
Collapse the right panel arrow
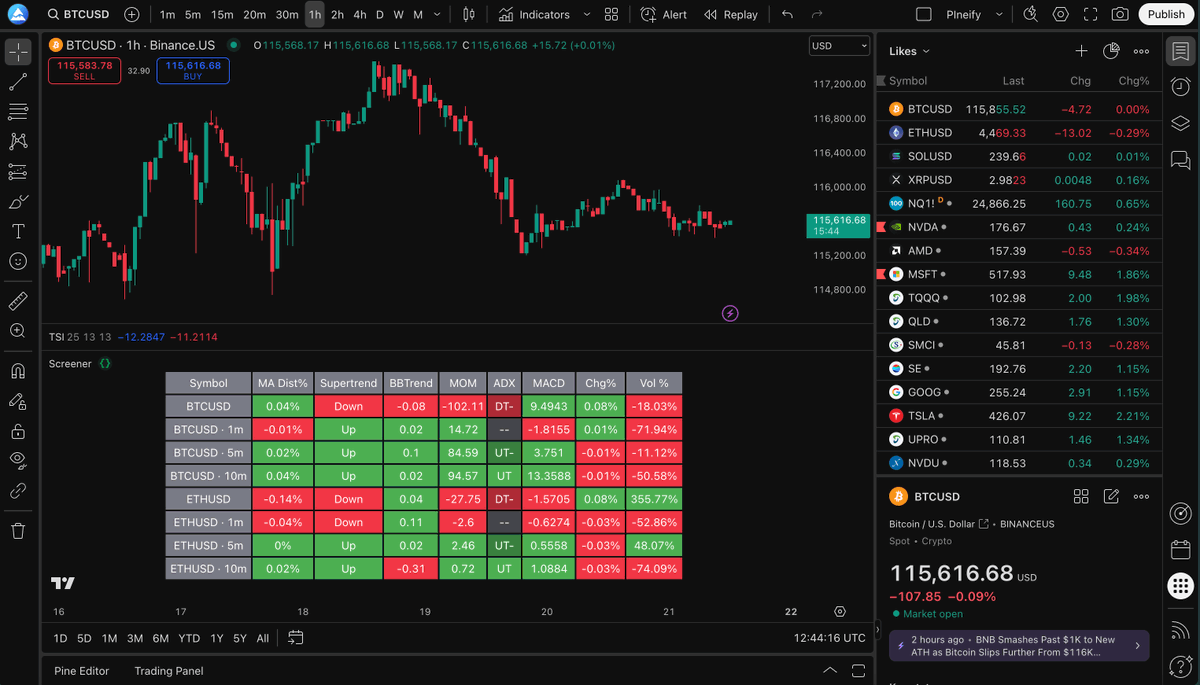point(878,630)
